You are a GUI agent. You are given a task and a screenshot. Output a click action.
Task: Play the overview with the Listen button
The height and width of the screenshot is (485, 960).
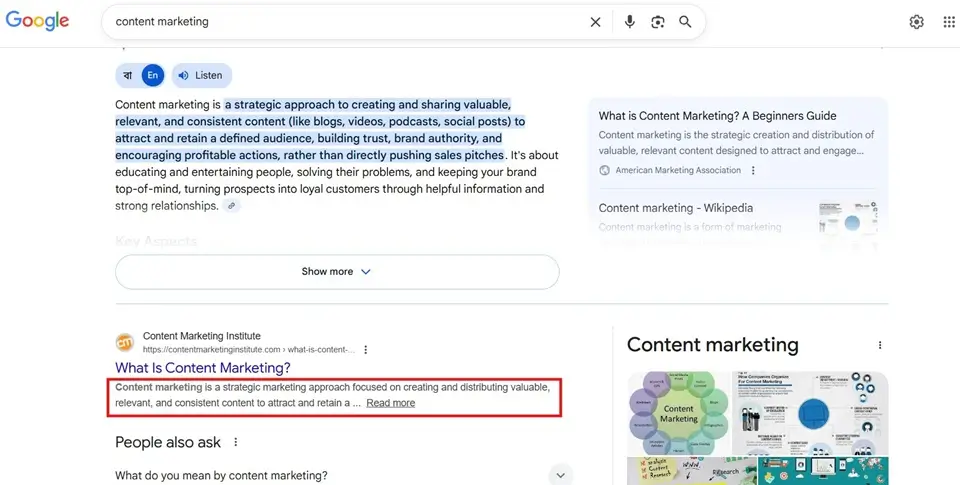point(201,75)
